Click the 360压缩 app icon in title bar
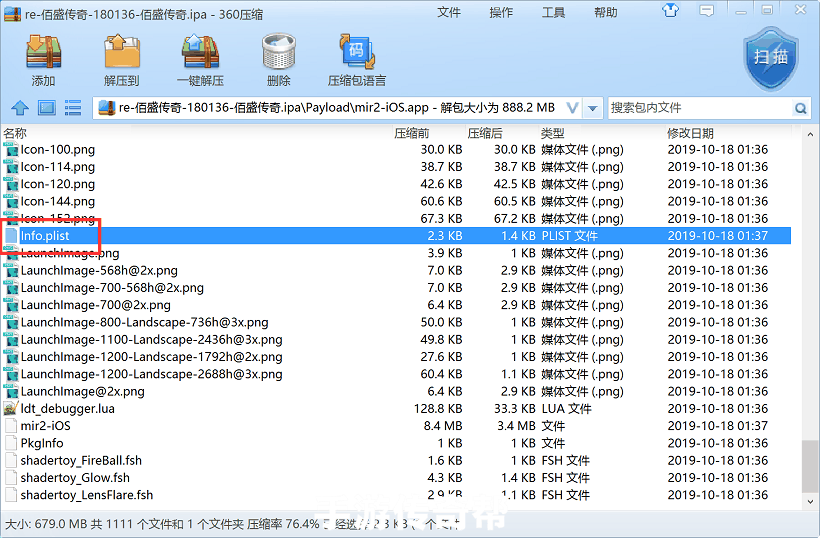The width and height of the screenshot is (820, 538). [x=12, y=13]
